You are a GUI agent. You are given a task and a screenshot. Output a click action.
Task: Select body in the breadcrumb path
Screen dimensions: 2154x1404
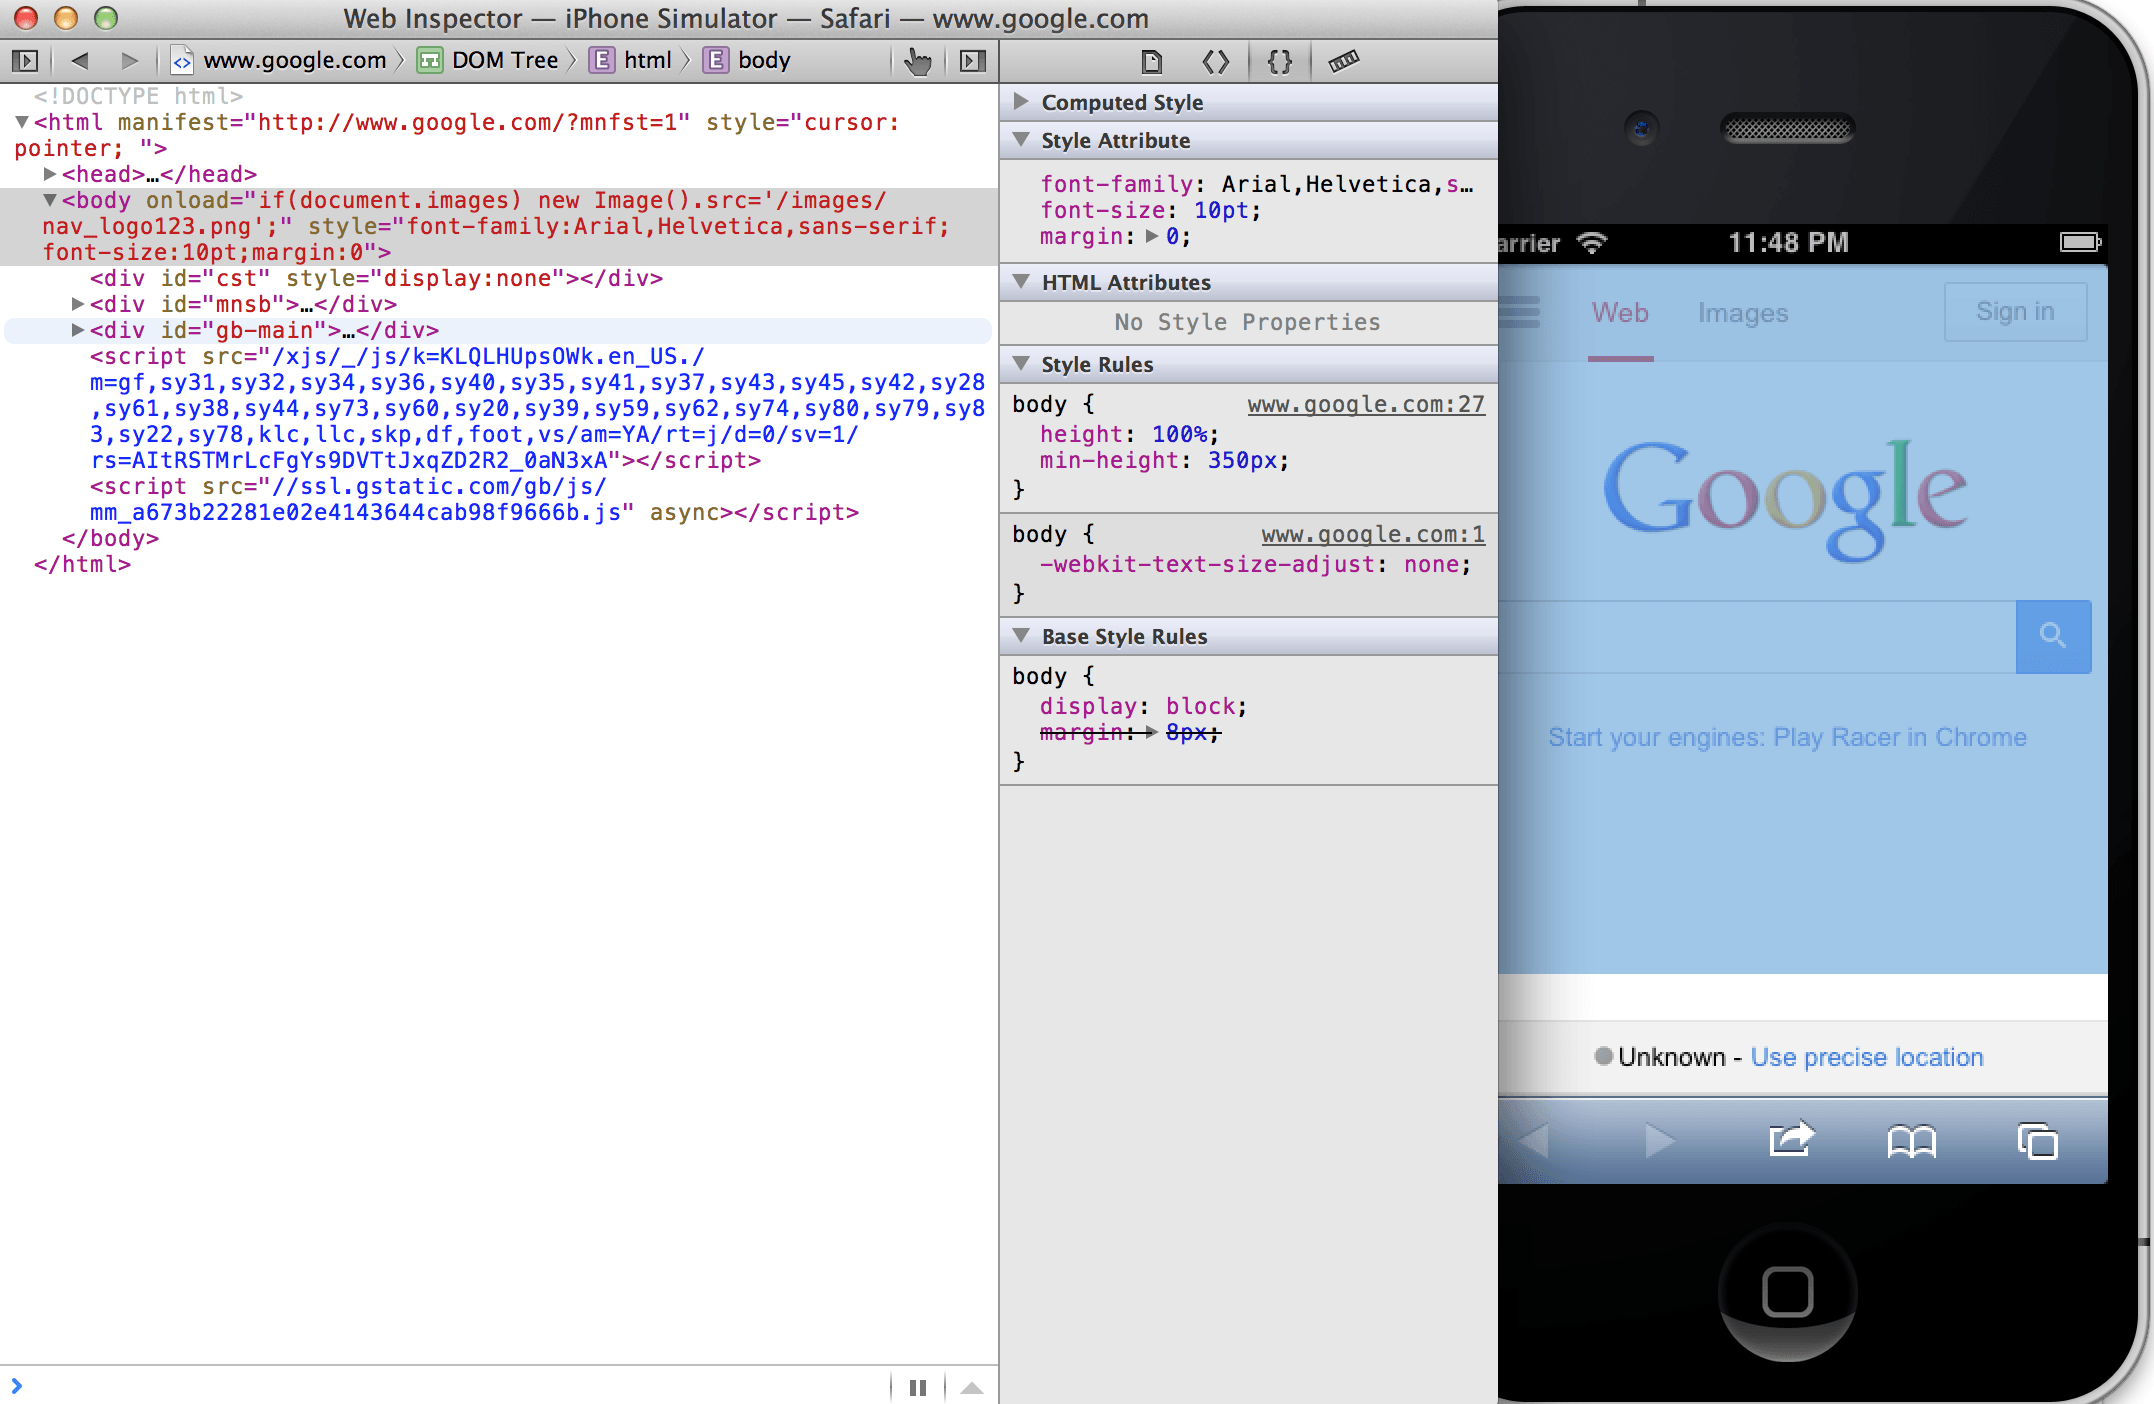748,60
